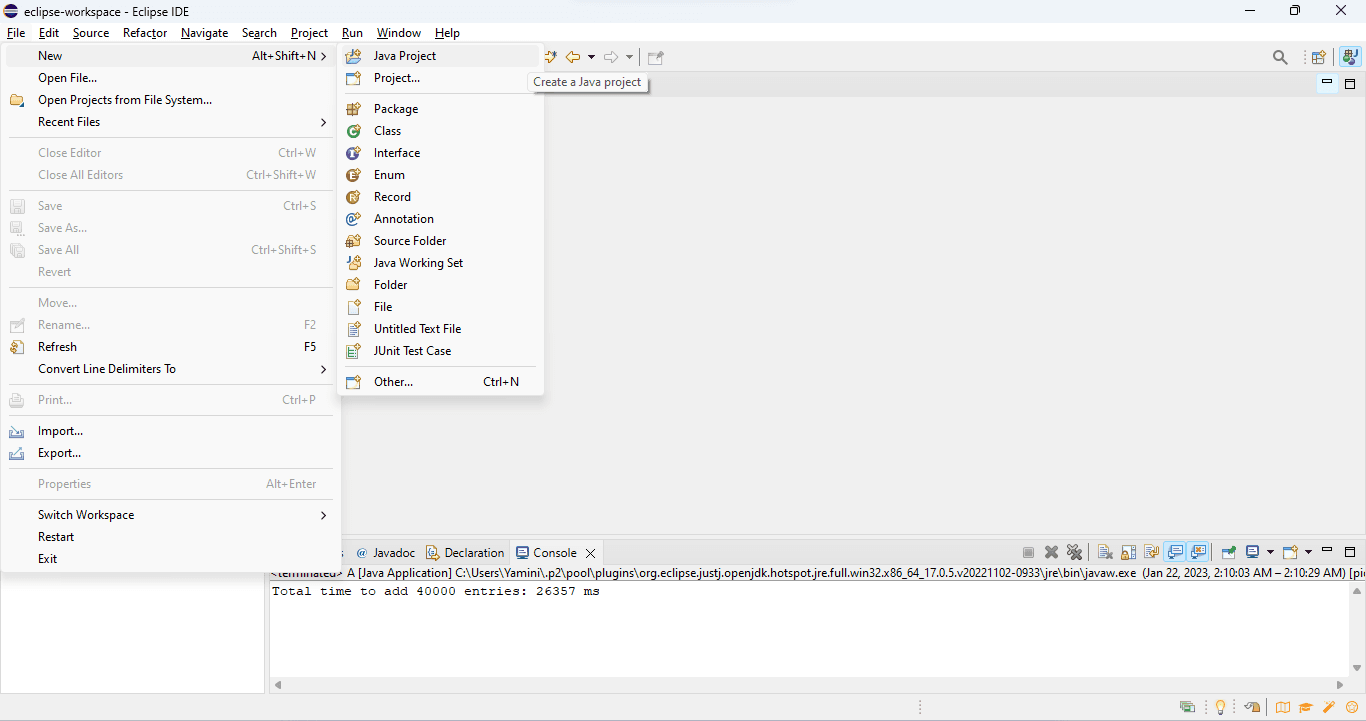
Task: Choose Java Working Set entry
Action: click(440, 263)
